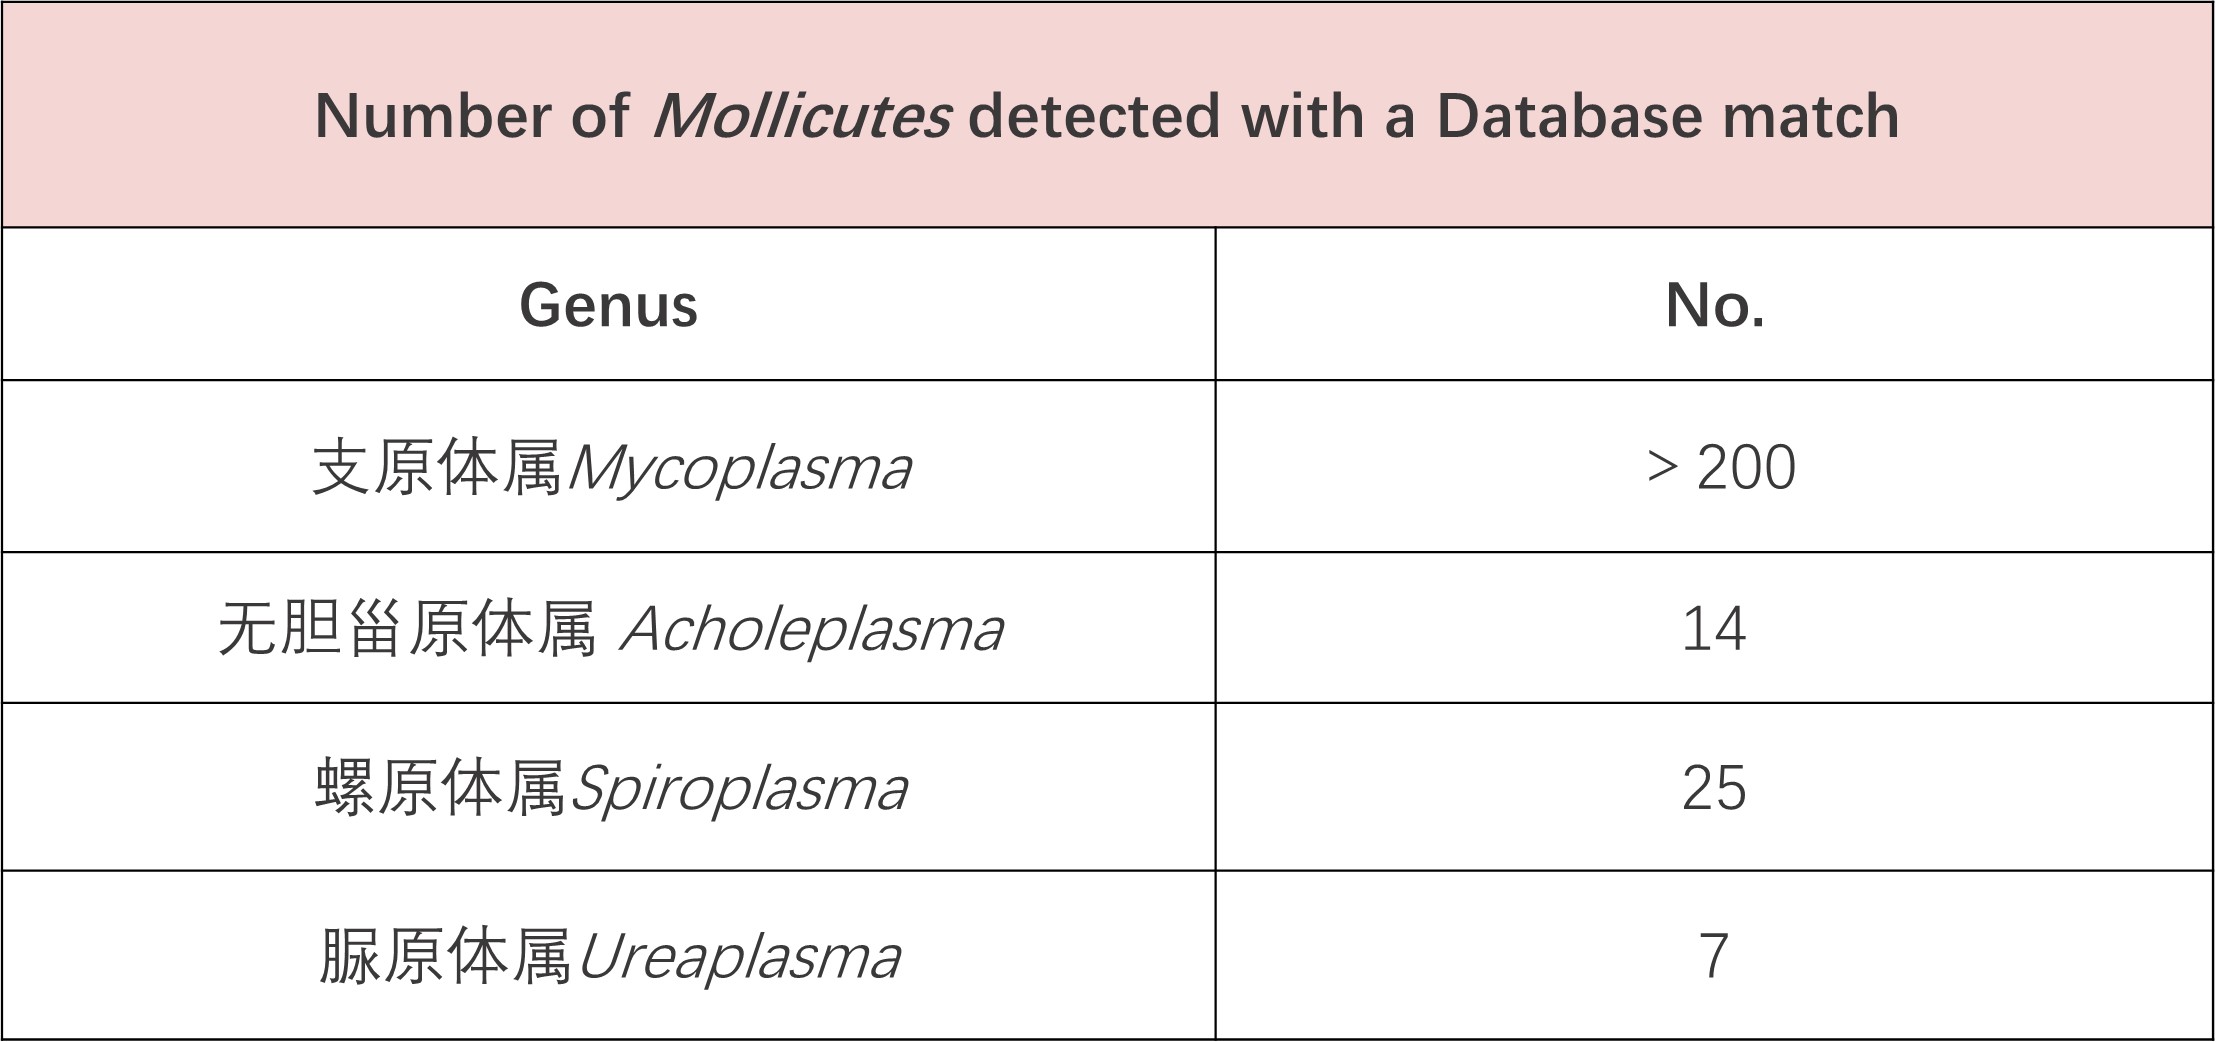The image size is (2216, 1042).
Task: Click the Chinese text 支原体属
Action: pyautogui.click(x=438, y=467)
